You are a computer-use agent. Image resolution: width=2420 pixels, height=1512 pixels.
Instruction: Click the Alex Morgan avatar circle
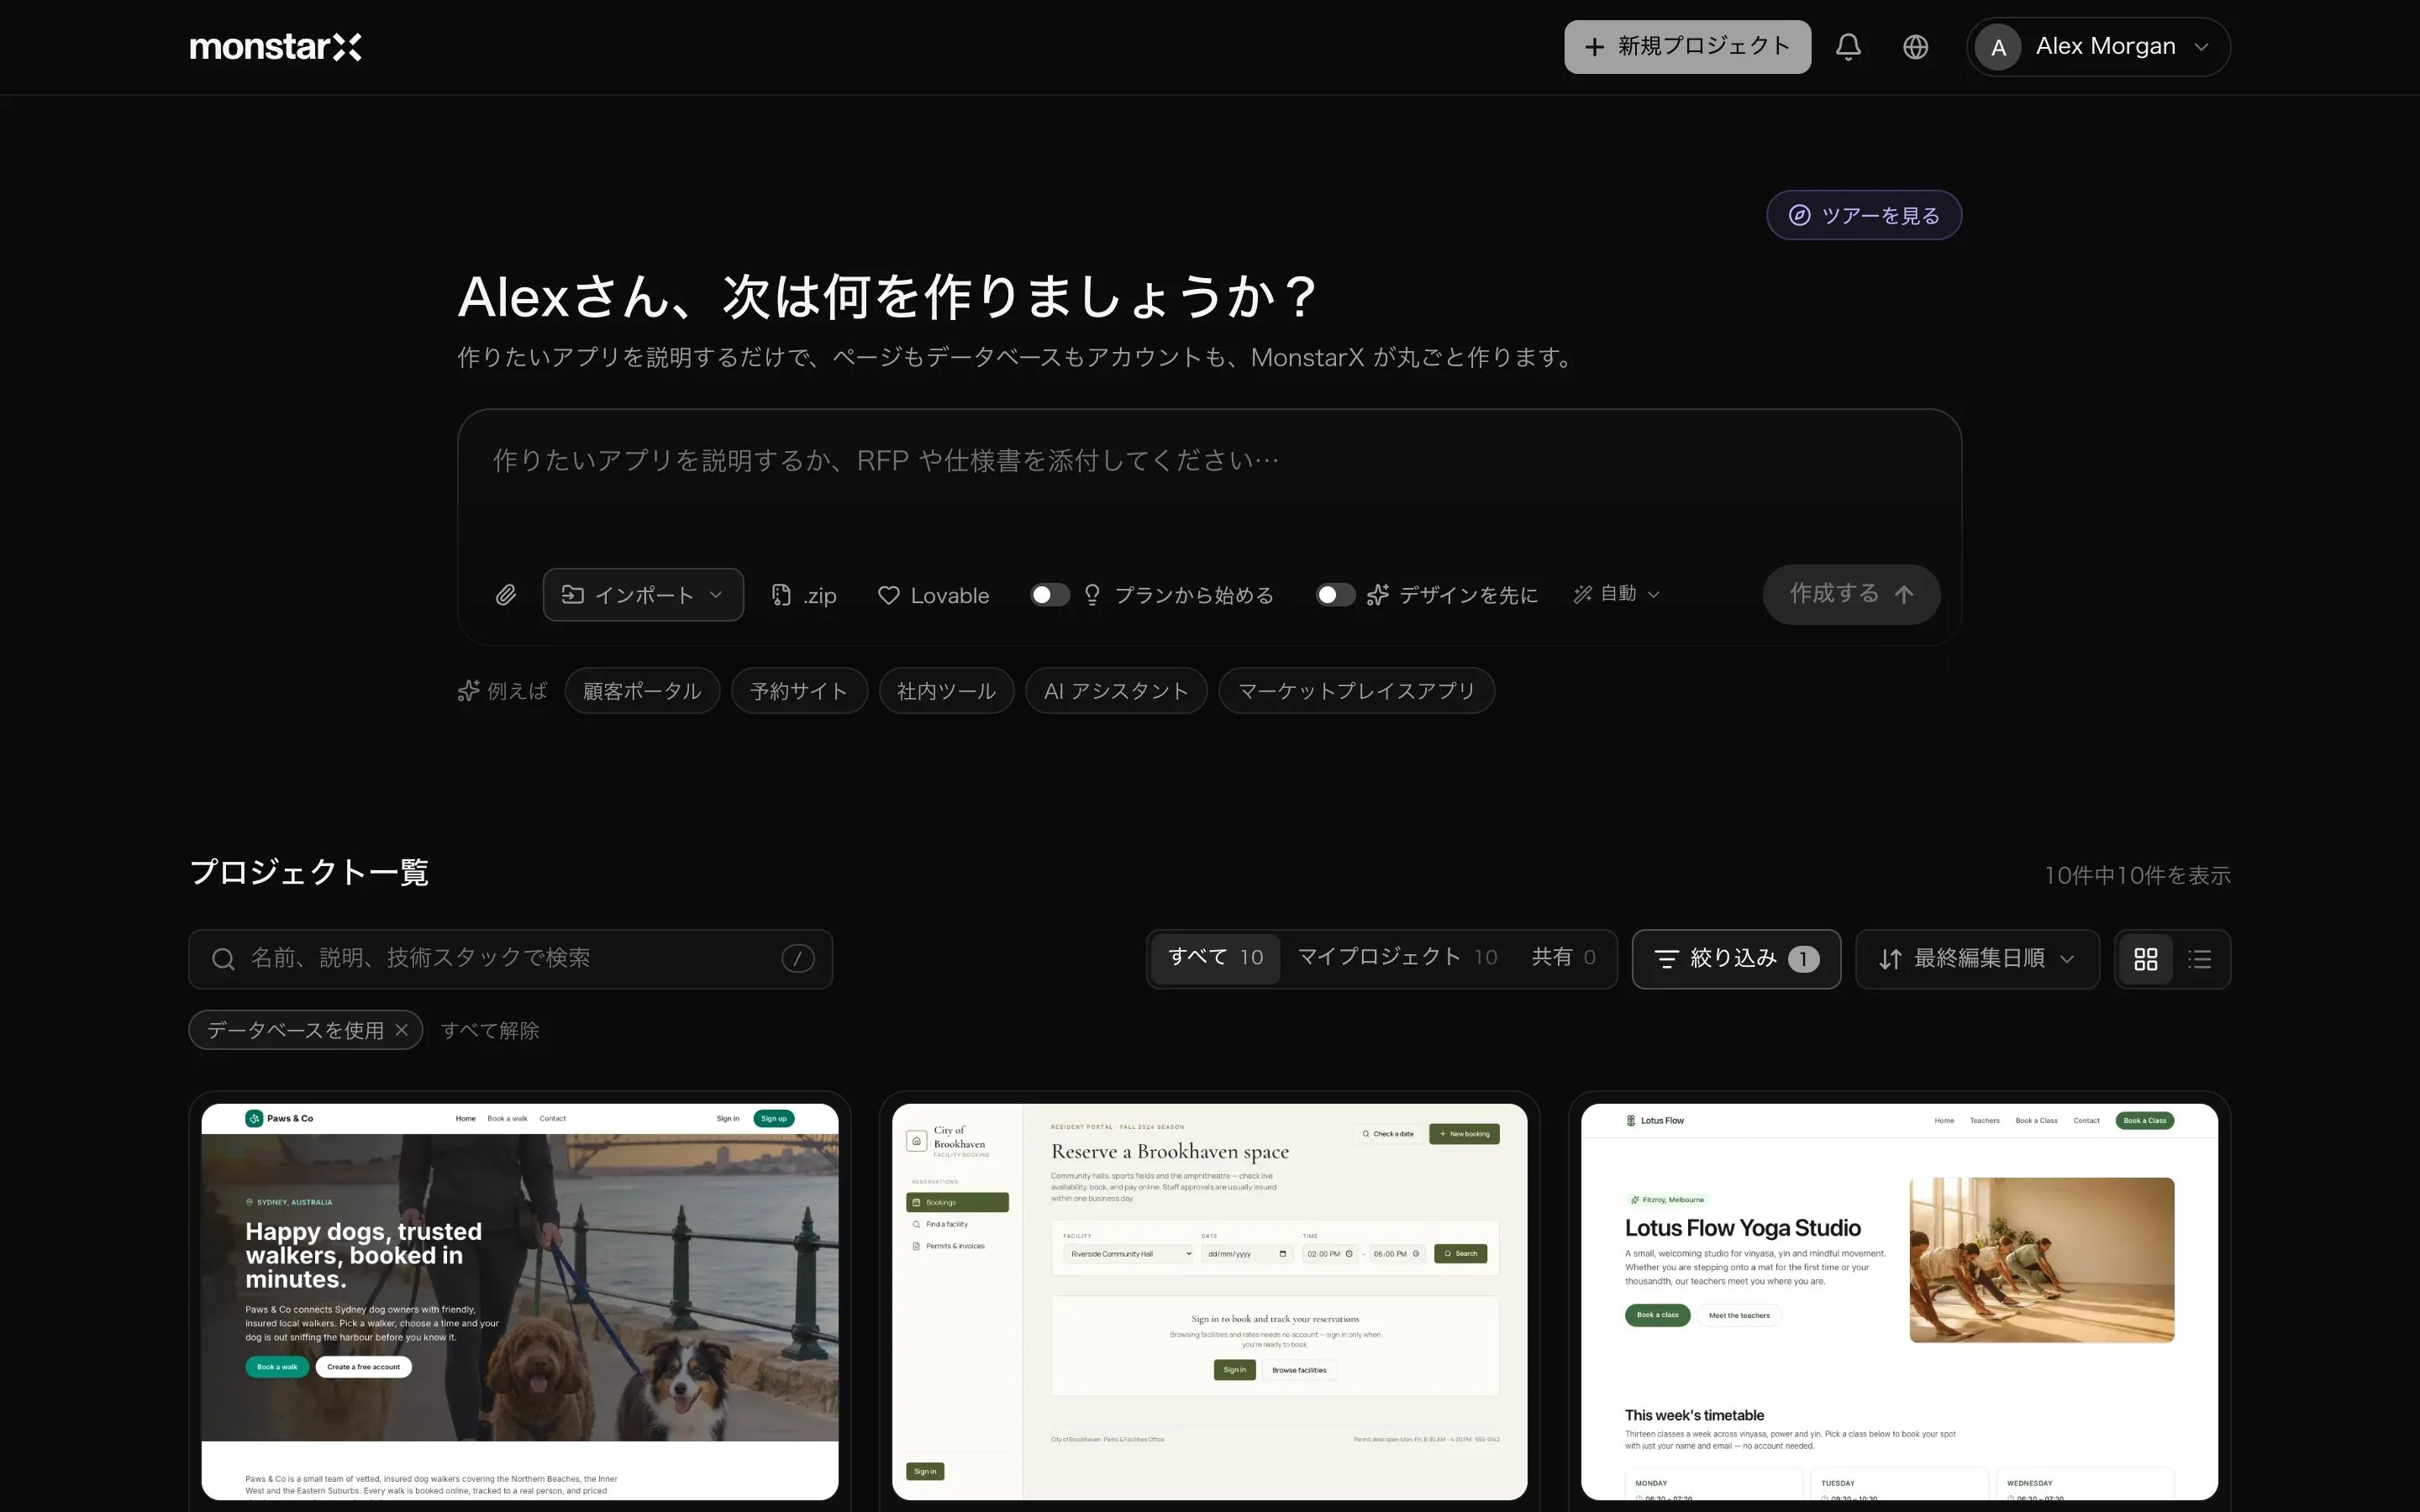pyautogui.click(x=1998, y=47)
